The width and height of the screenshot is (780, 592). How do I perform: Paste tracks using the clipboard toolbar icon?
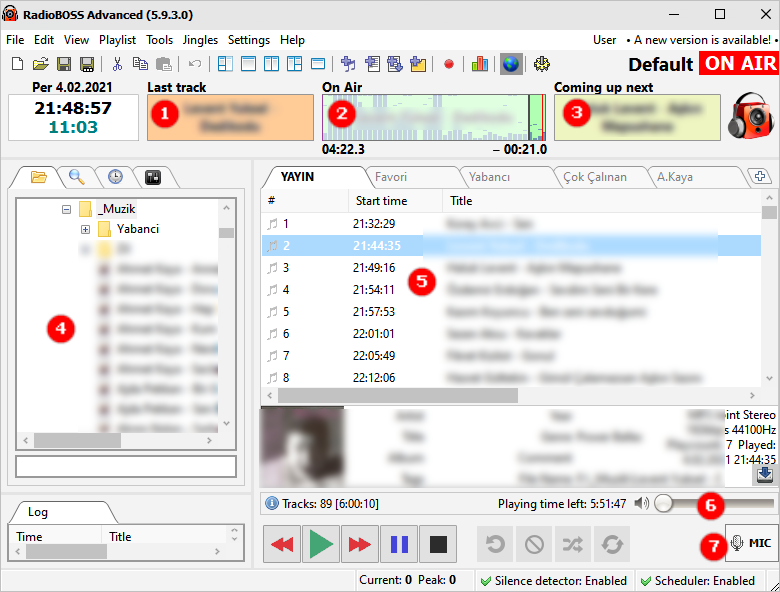[164, 64]
